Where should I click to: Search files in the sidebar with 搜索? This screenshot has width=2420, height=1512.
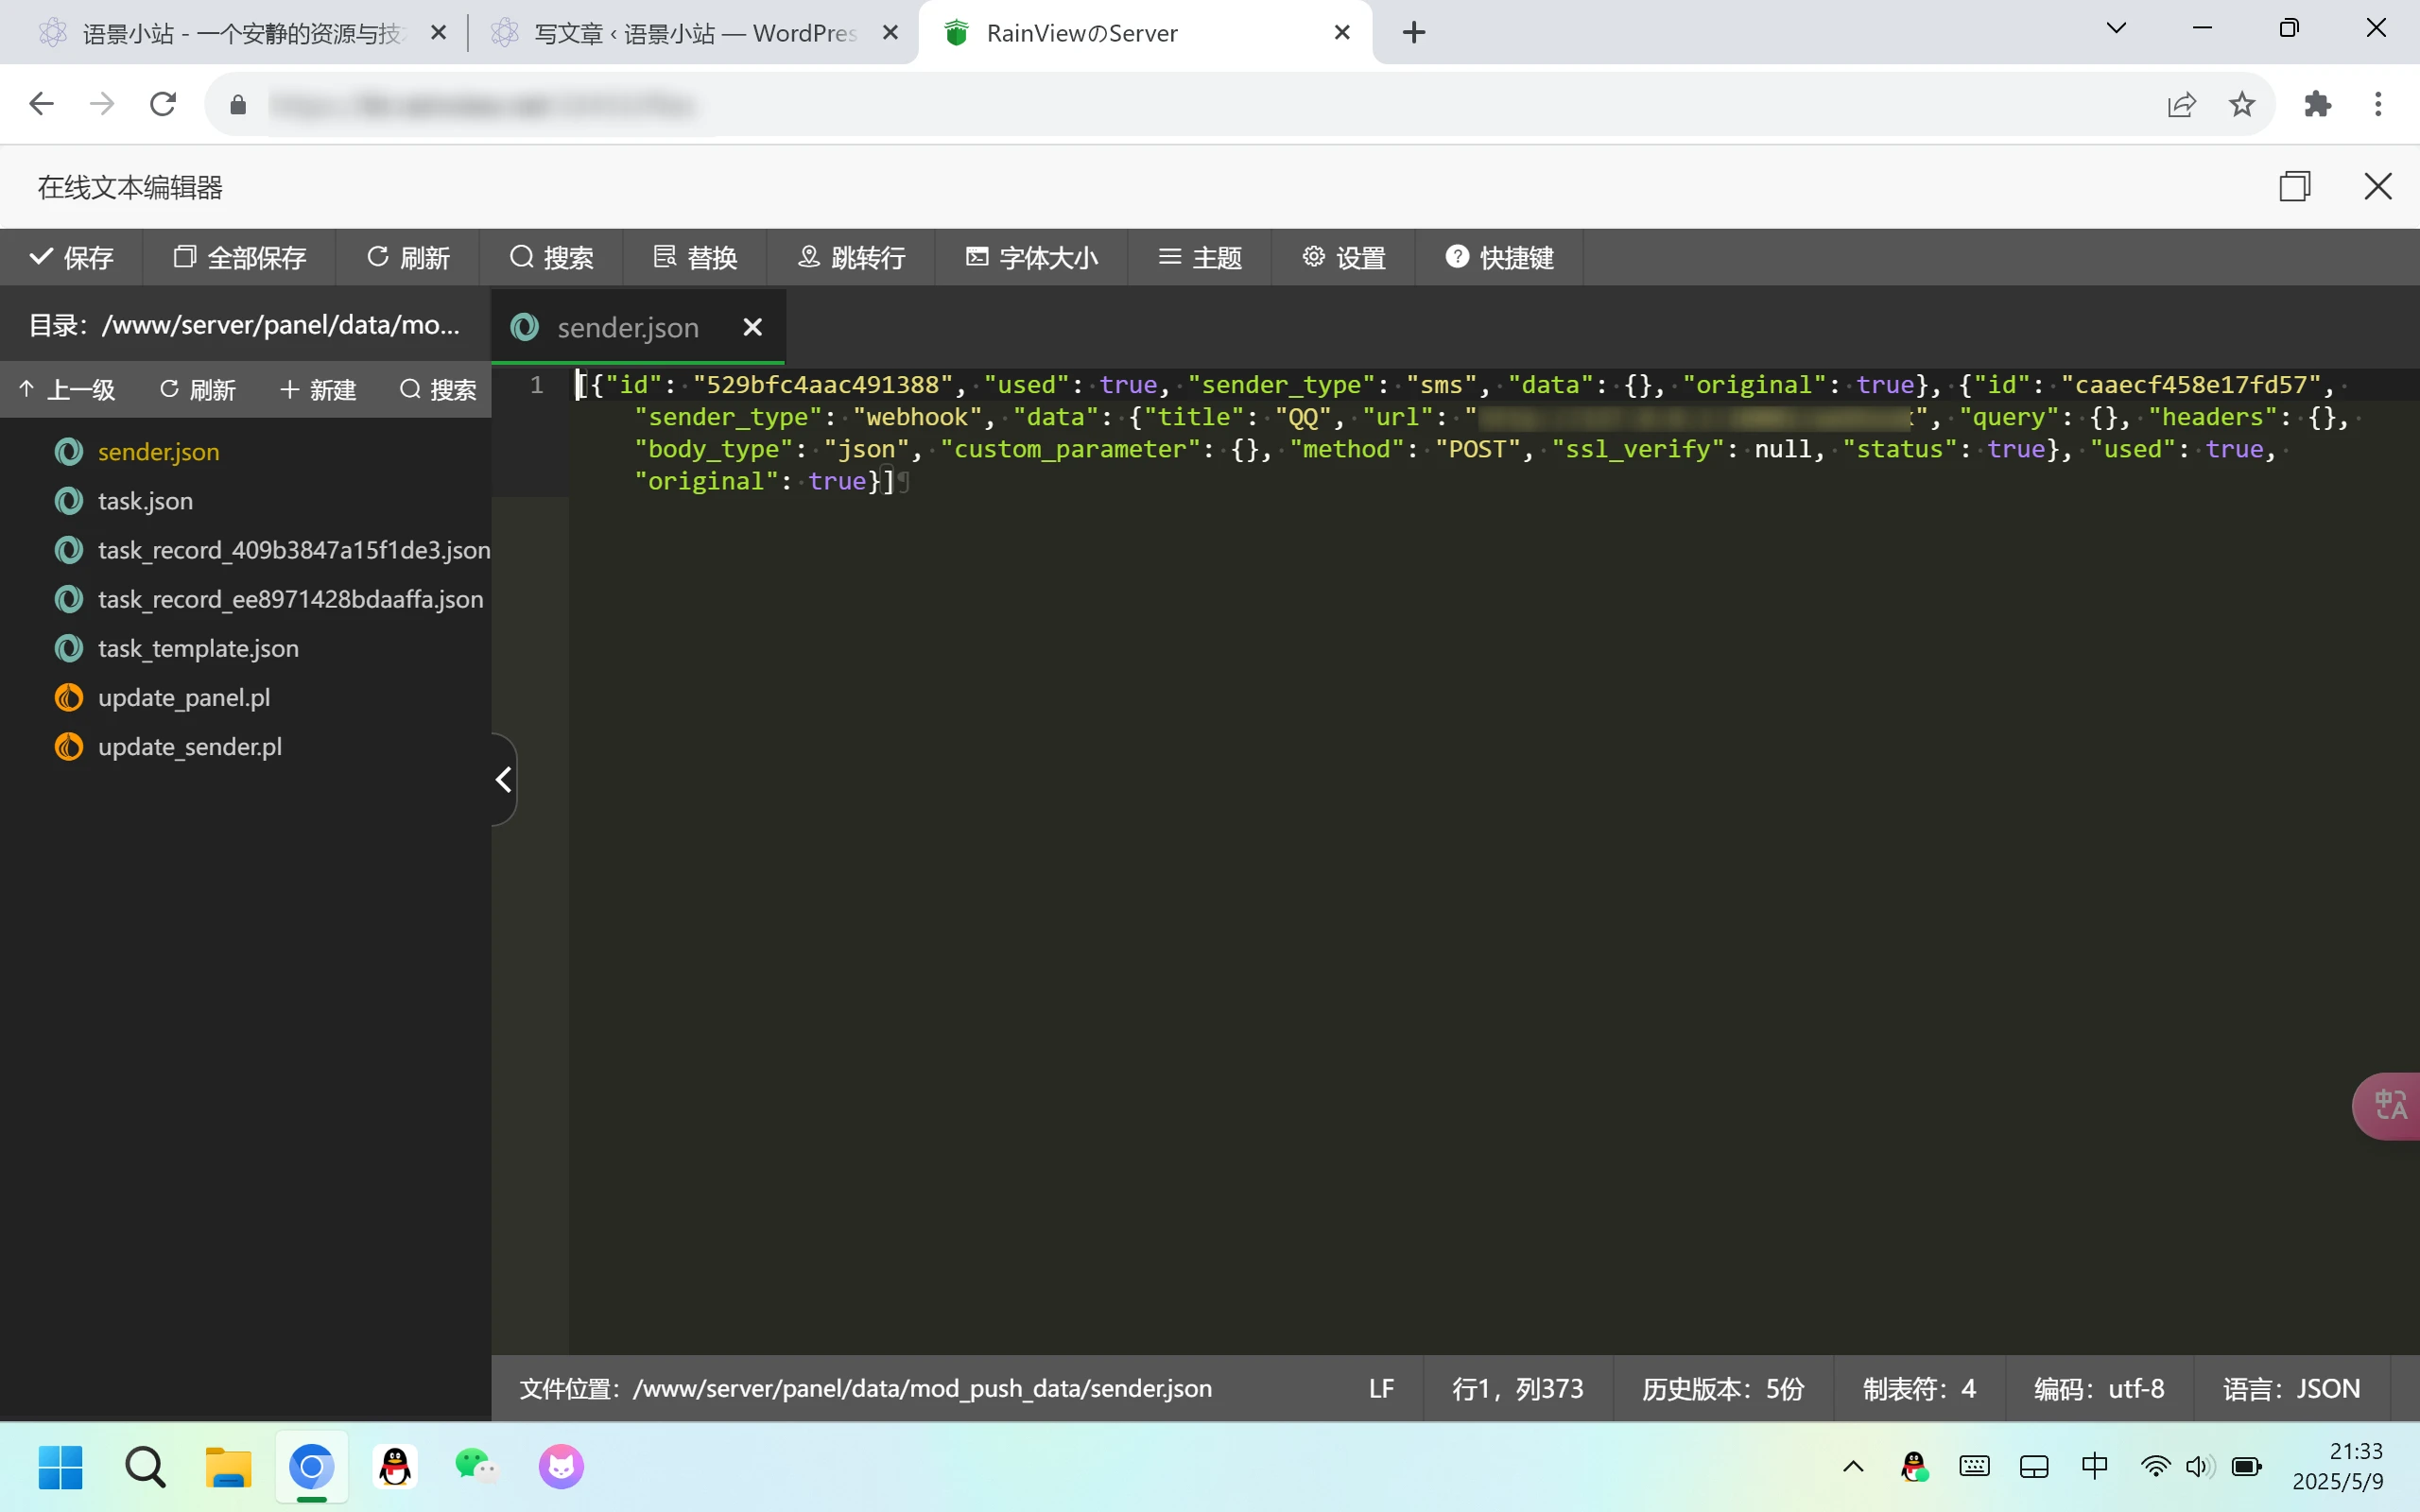click(438, 389)
